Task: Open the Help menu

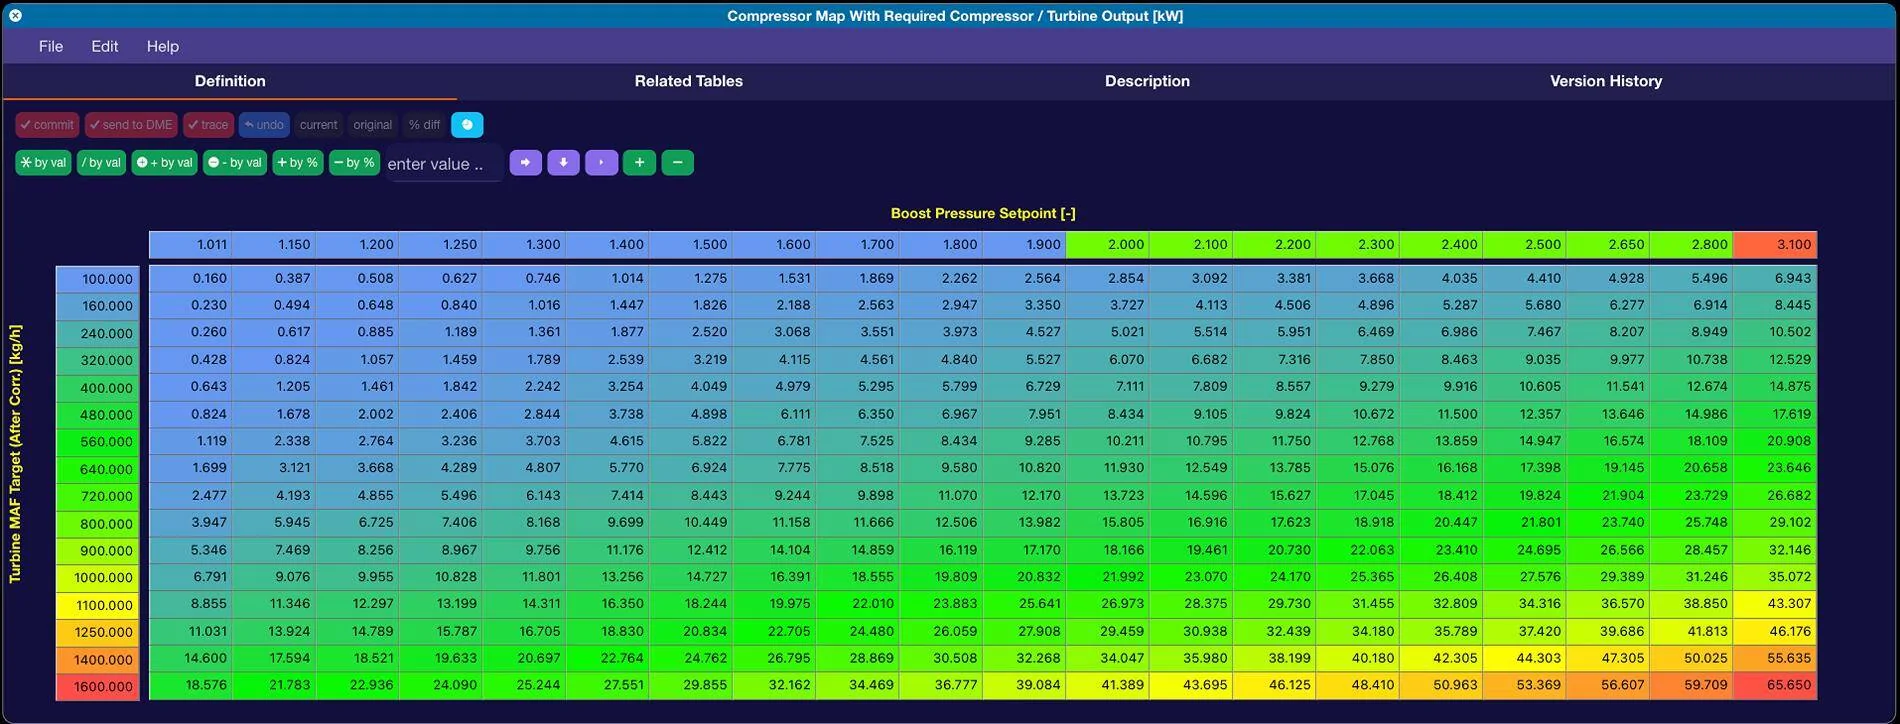Action: (162, 46)
